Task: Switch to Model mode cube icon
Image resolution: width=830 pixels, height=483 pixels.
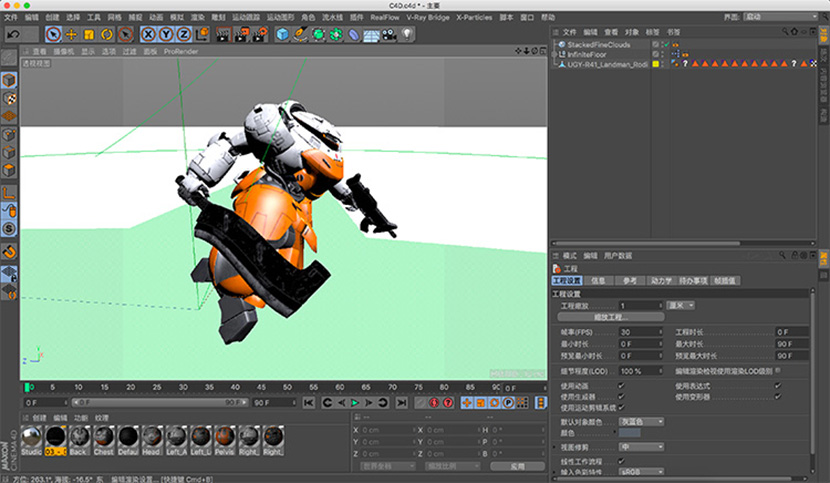Action: coord(9,80)
